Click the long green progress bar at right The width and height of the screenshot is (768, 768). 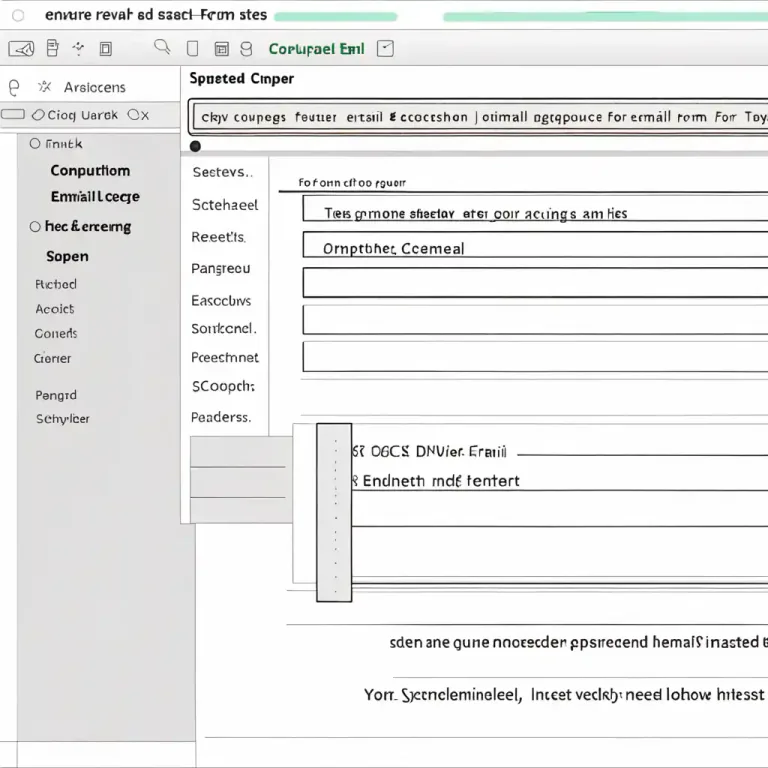point(605,17)
